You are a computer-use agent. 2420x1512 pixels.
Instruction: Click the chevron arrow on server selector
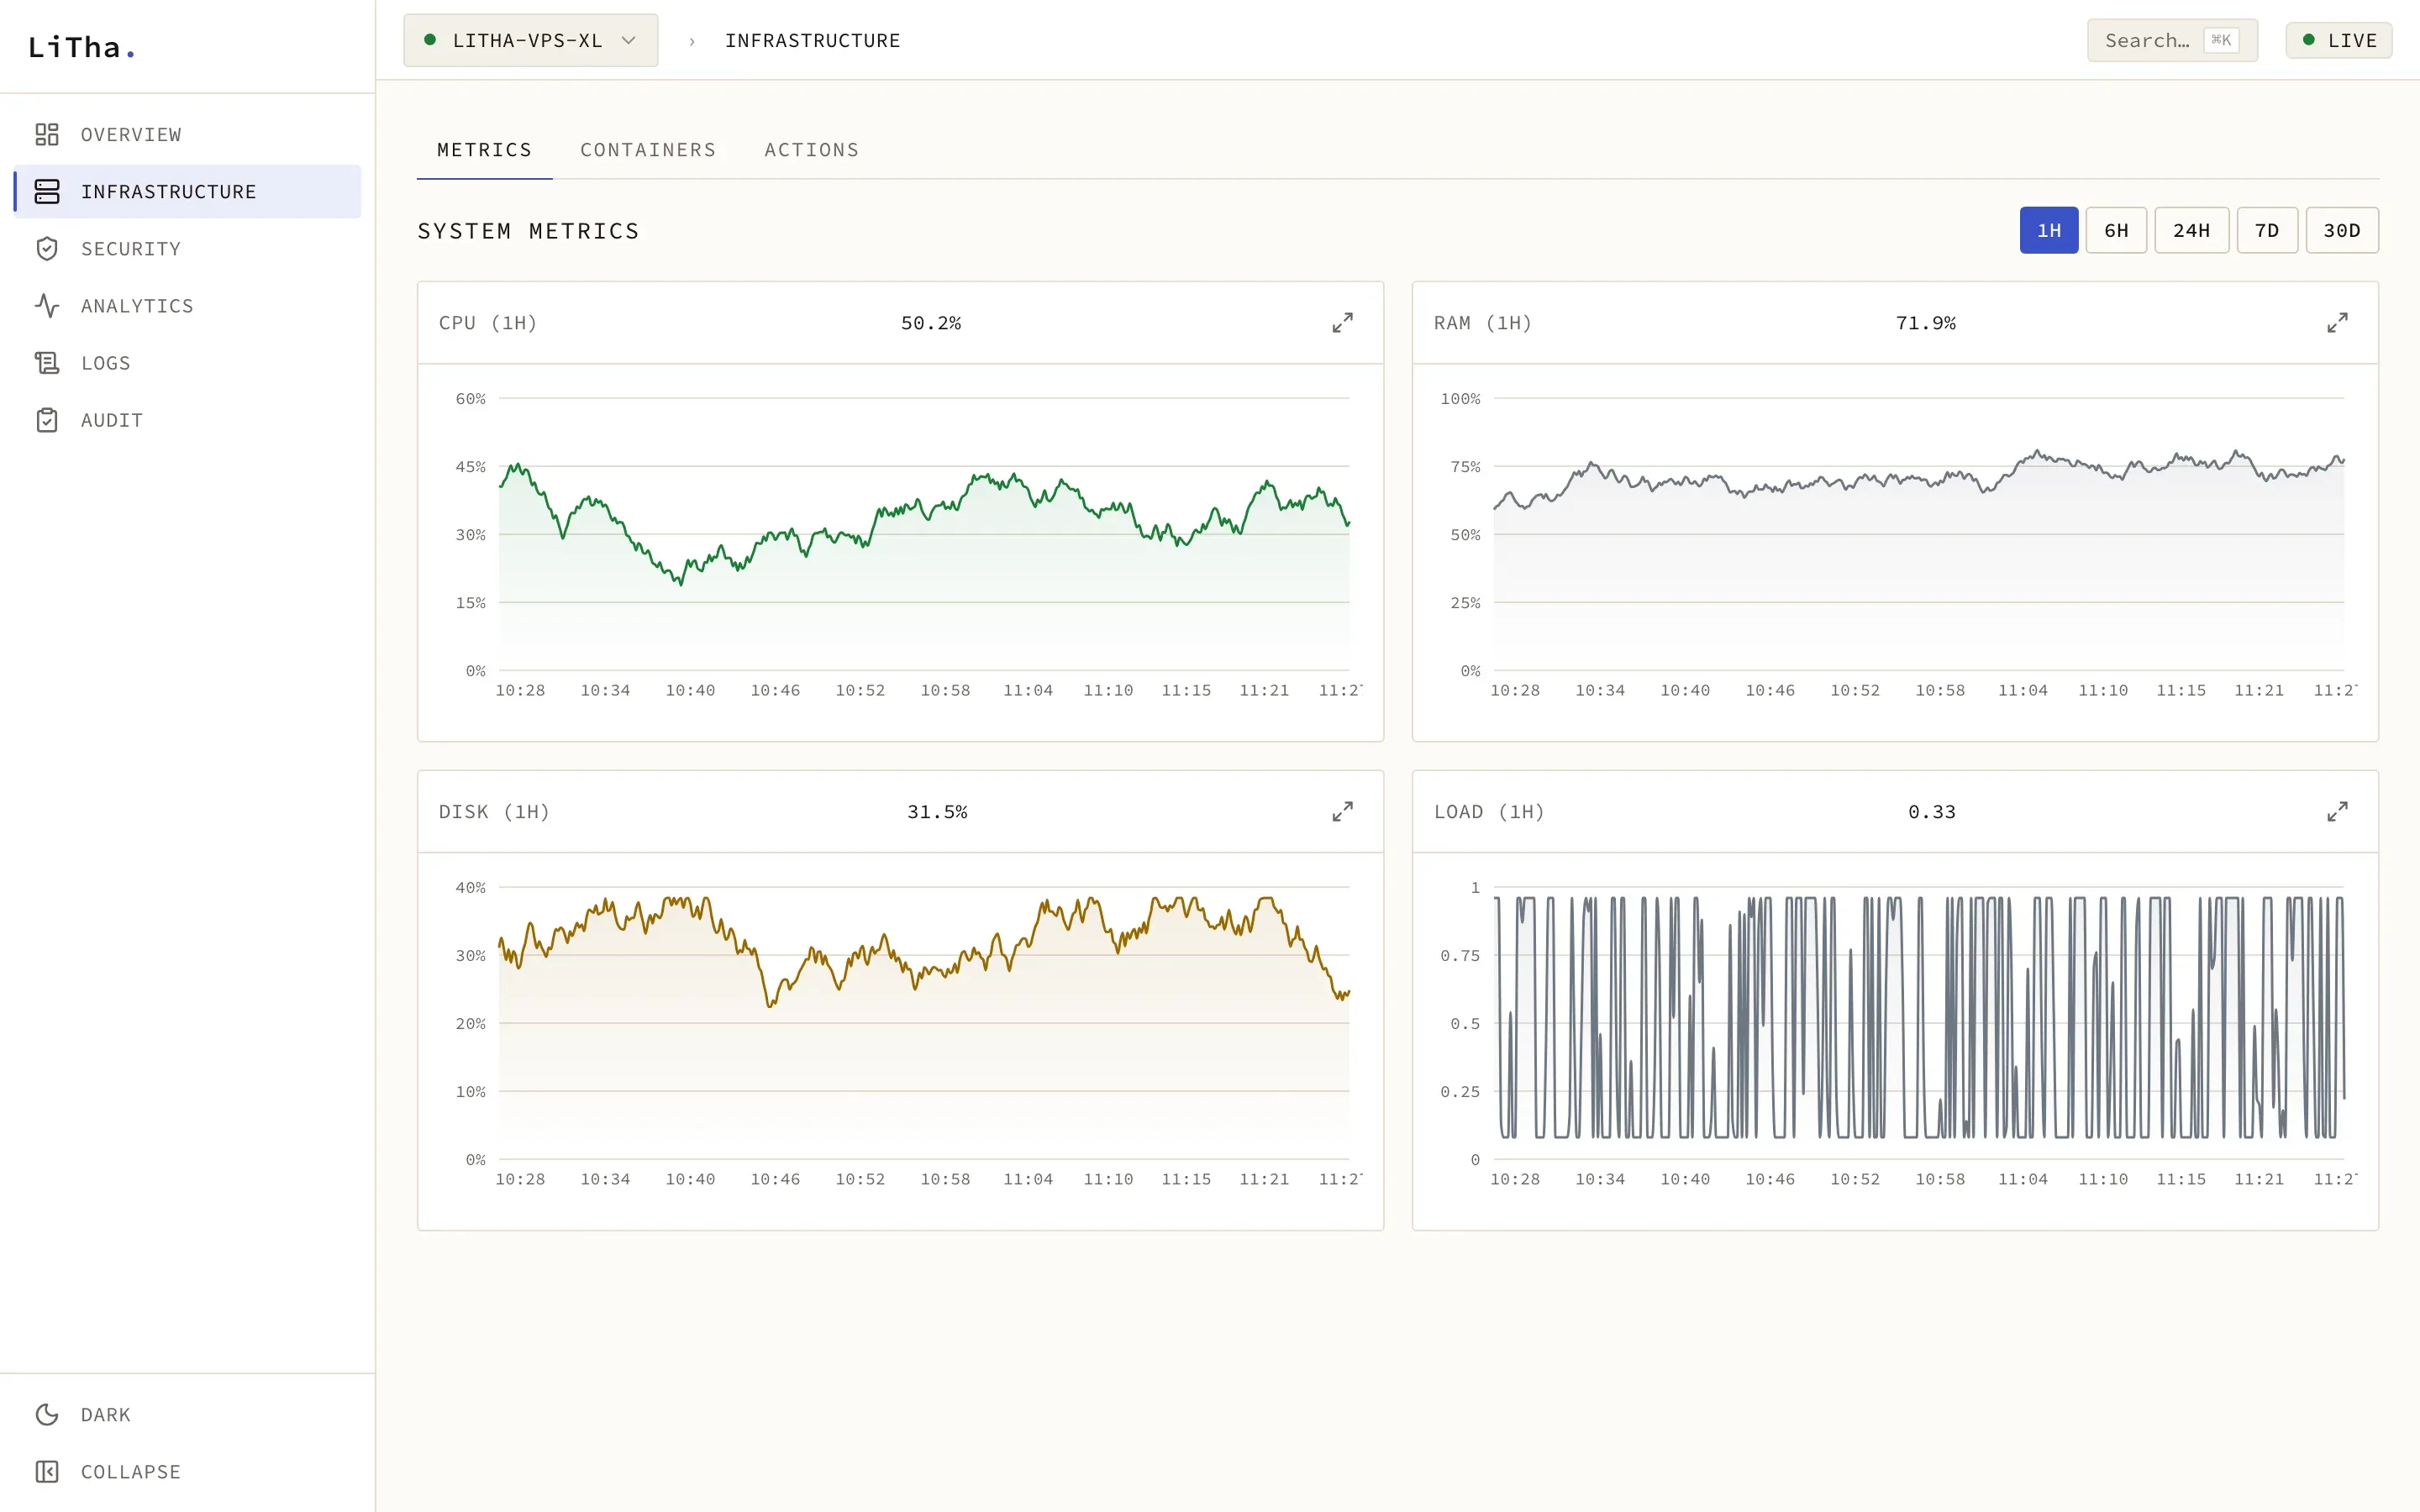coord(629,40)
